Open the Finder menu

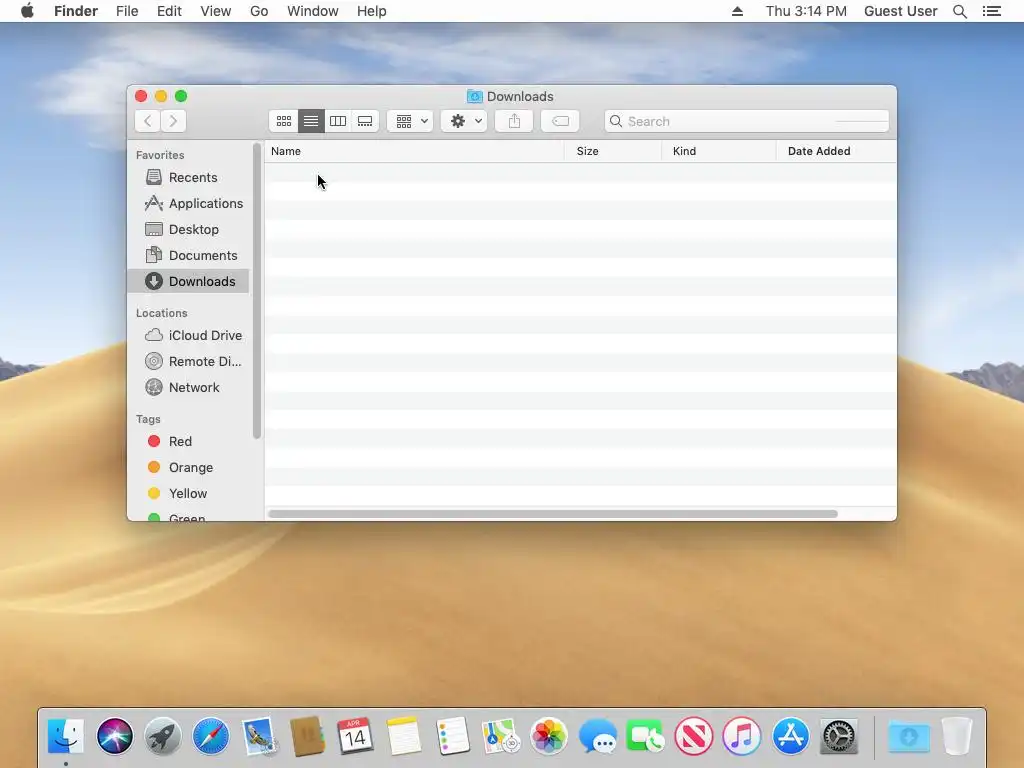click(x=76, y=11)
